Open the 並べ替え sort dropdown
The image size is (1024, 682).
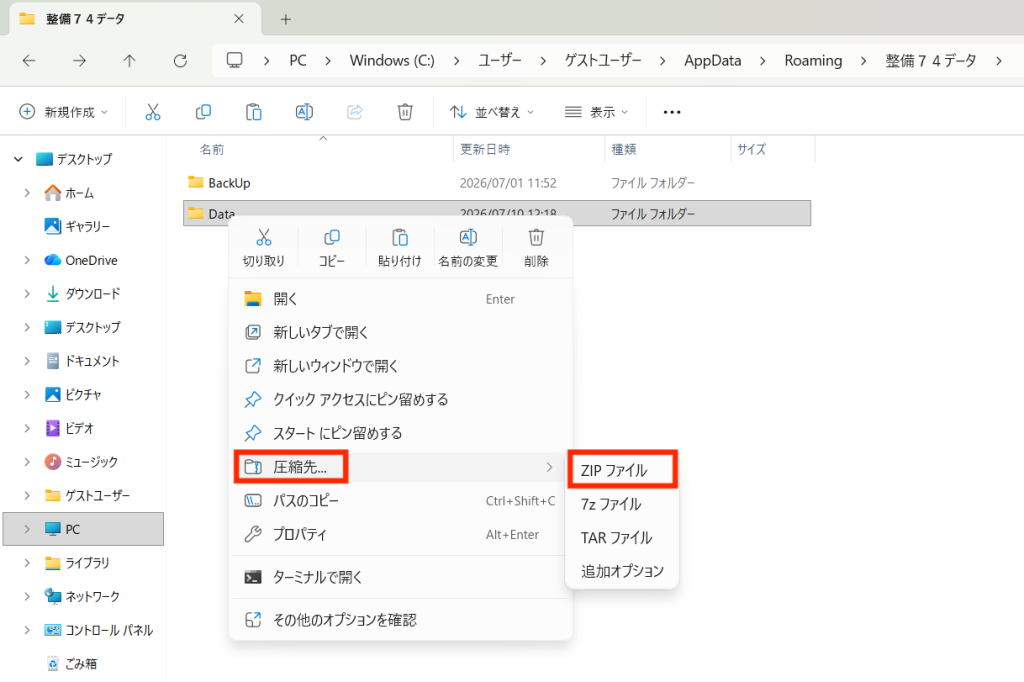point(492,112)
